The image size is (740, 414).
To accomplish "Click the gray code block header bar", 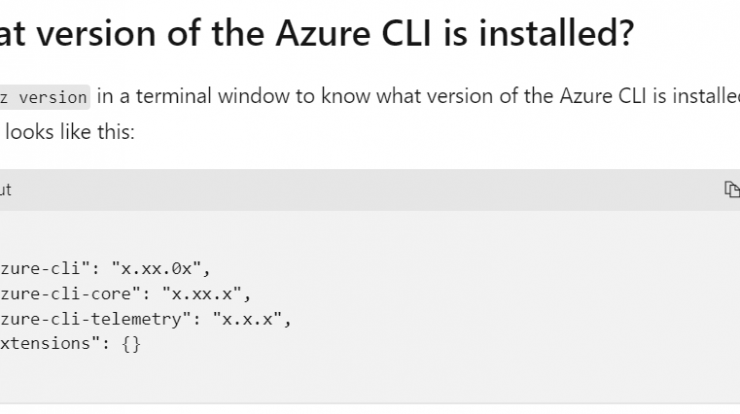I will point(370,190).
